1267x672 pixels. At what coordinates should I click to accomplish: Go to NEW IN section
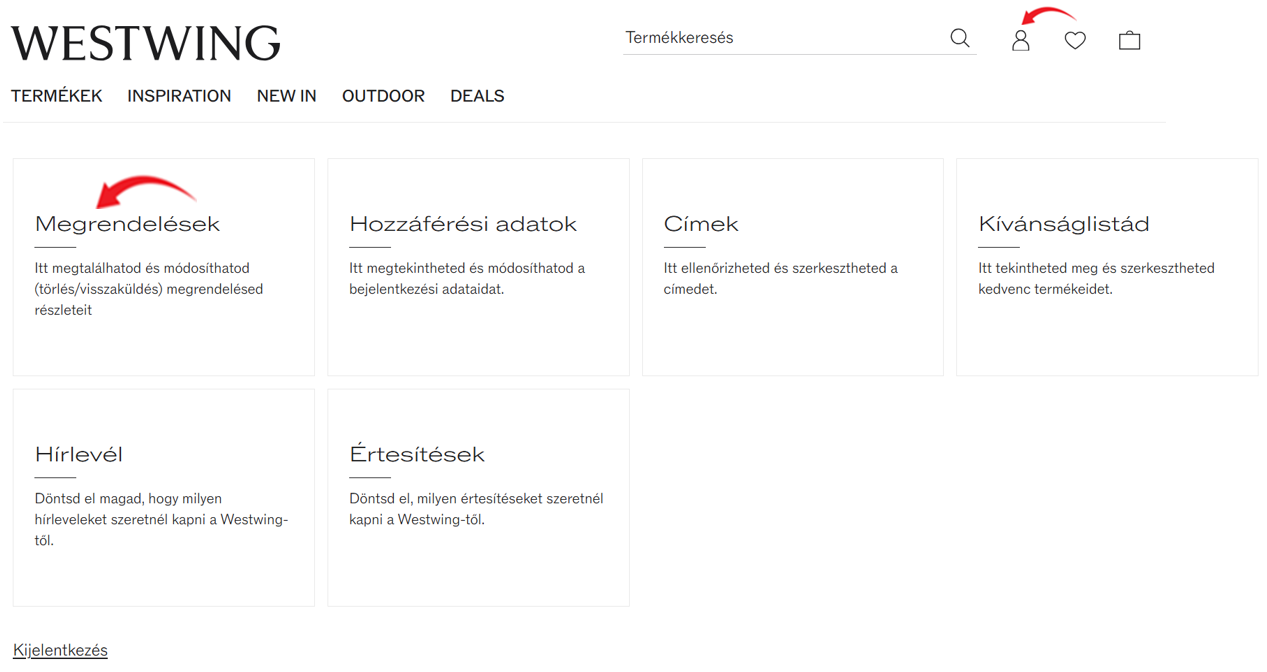(x=287, y=96)
